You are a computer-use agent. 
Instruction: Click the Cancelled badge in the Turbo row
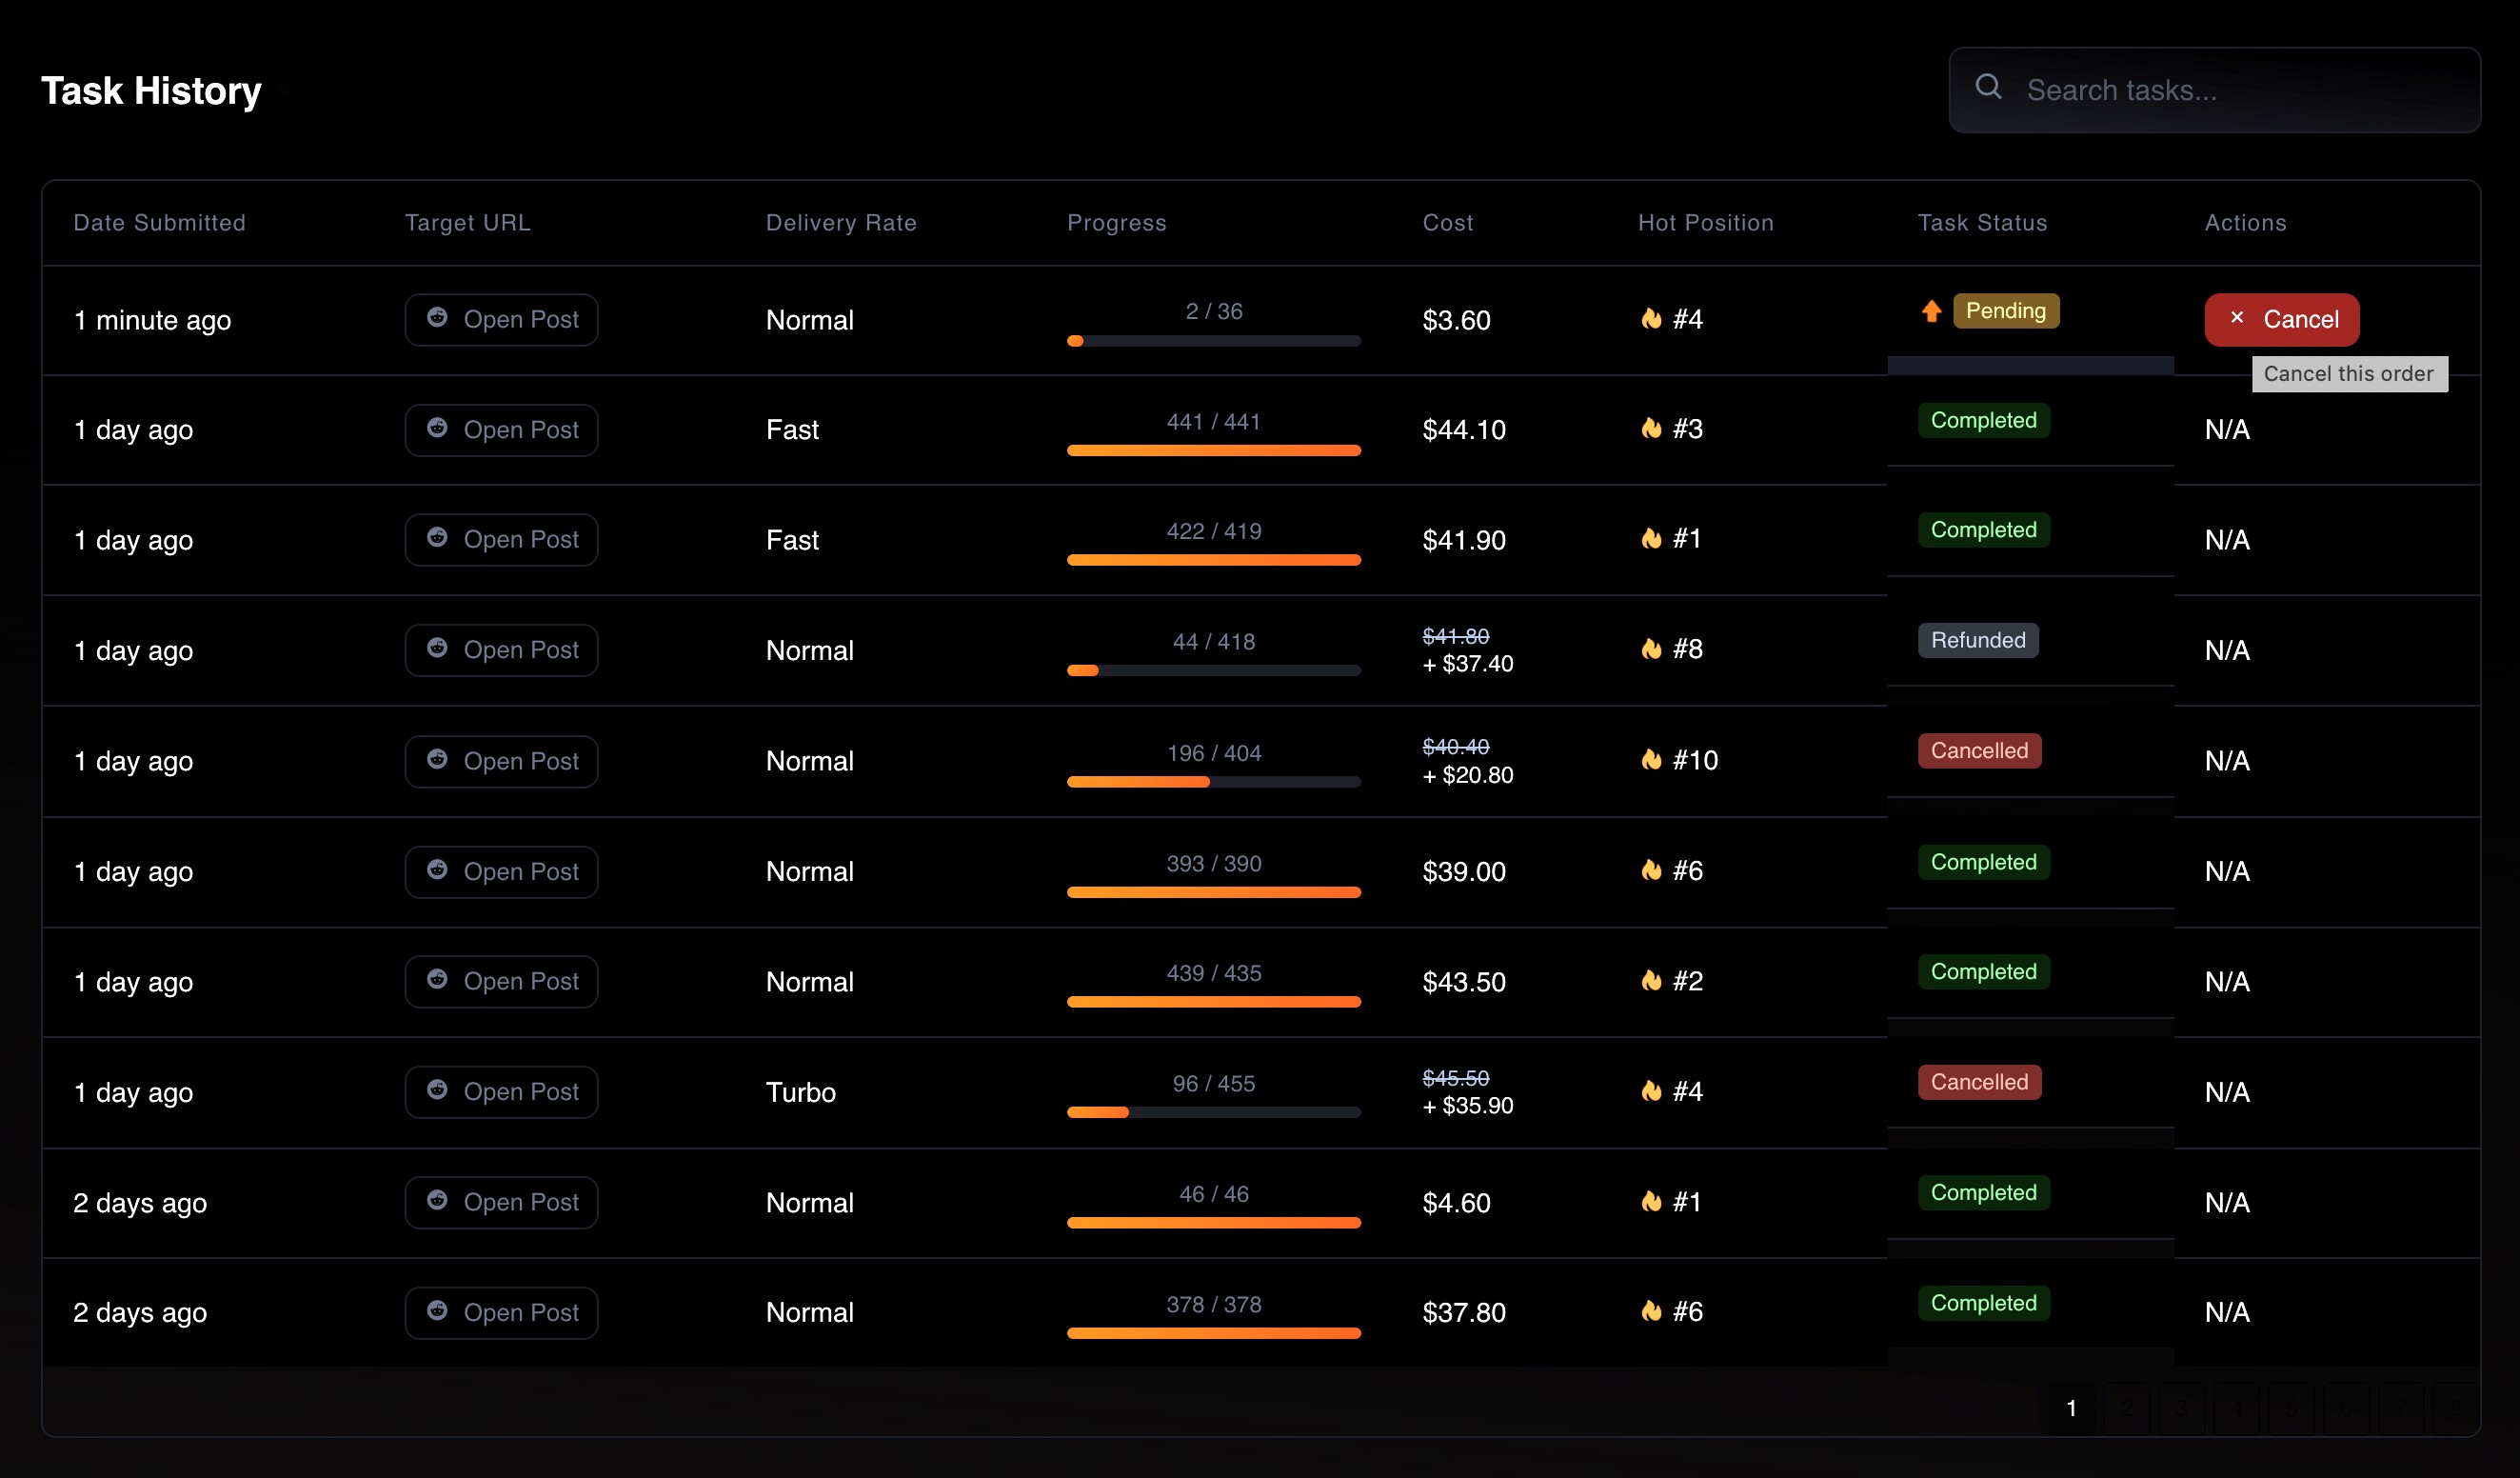click(x=1979, y=1082)
